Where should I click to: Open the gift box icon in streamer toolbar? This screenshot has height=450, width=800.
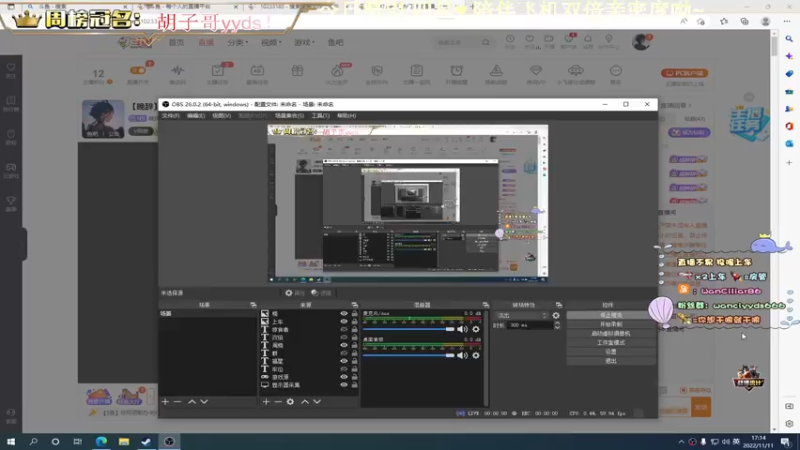coord(297,71)
